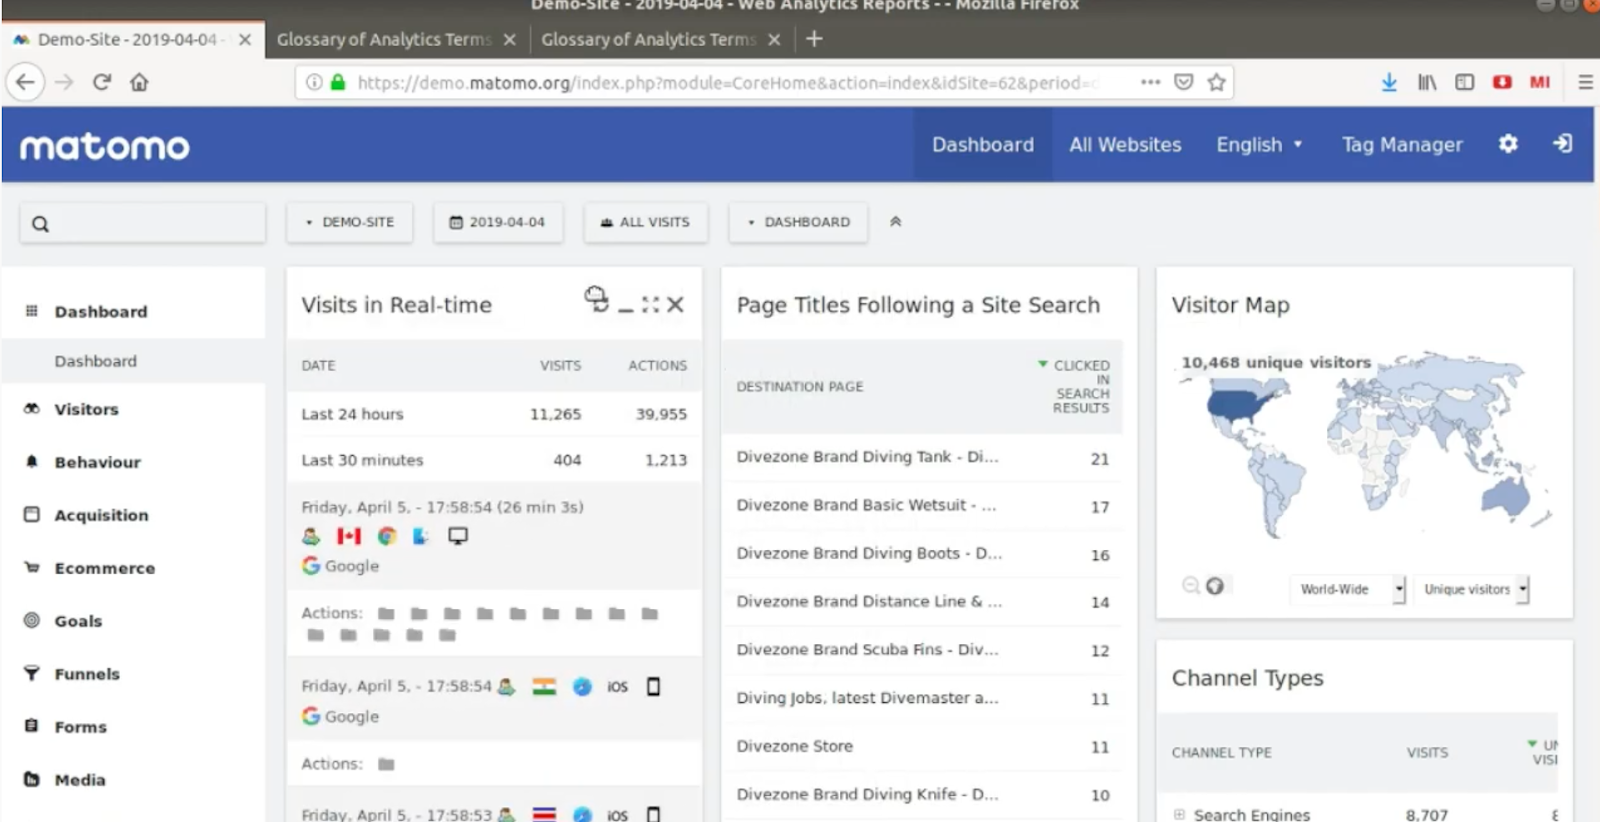This screenshot has height=822, width=1600.
Task: Open All Websites in top navigation
Action: coord(1125,145)
